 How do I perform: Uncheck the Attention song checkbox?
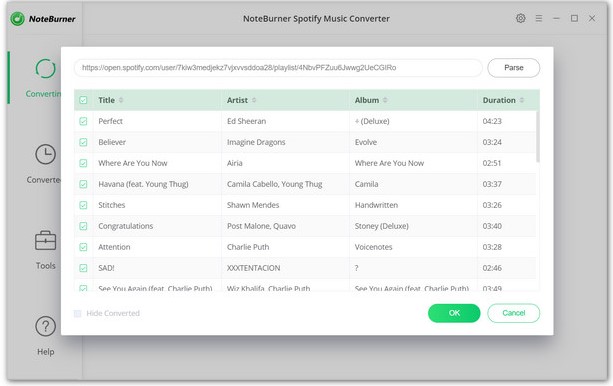point(83,247)
